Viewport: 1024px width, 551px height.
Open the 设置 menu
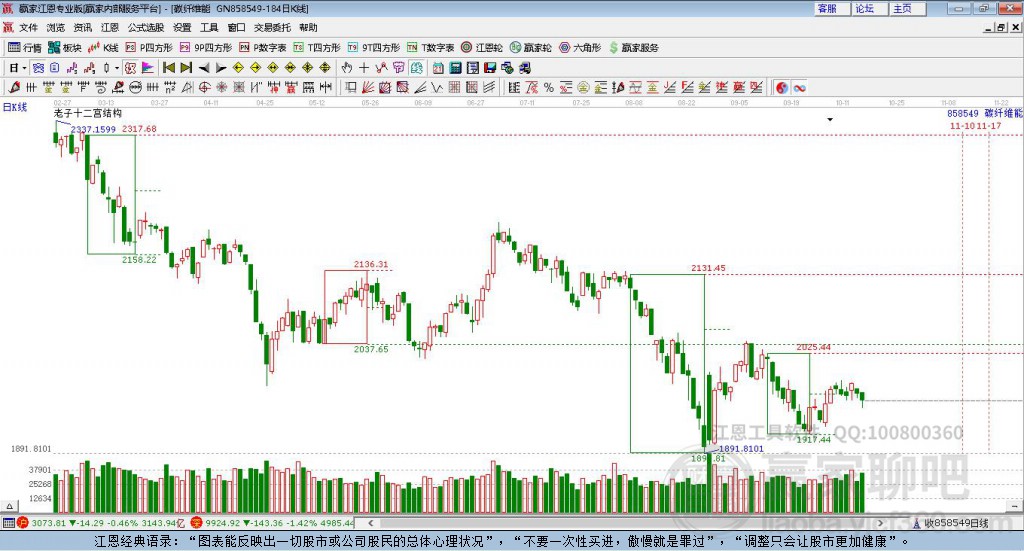182,27
